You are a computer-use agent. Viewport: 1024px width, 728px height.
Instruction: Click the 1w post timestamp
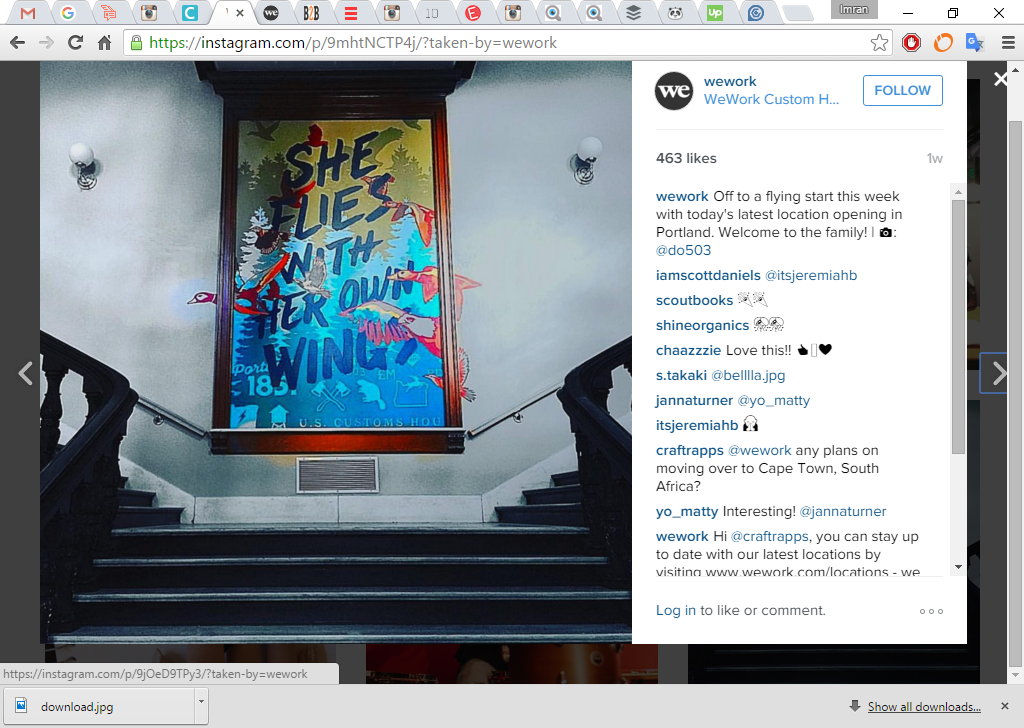click(934, 159)
